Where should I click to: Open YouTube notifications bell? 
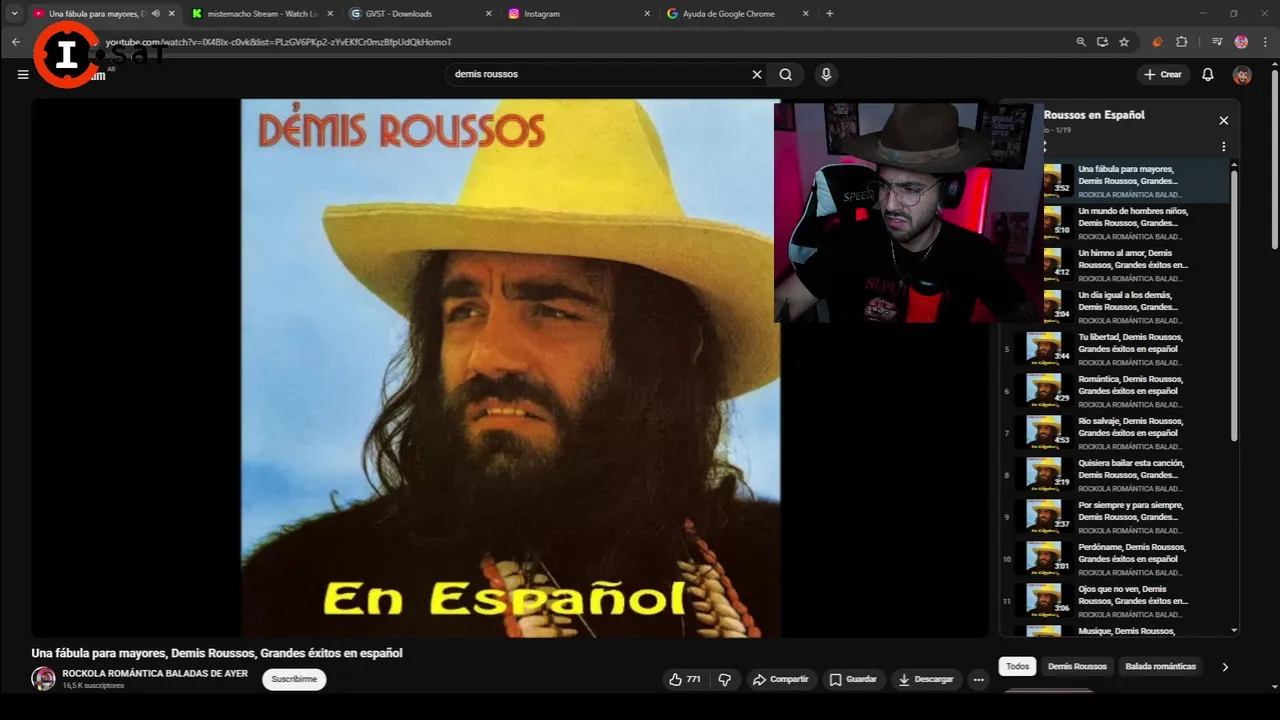click(x=1208, y=74)
